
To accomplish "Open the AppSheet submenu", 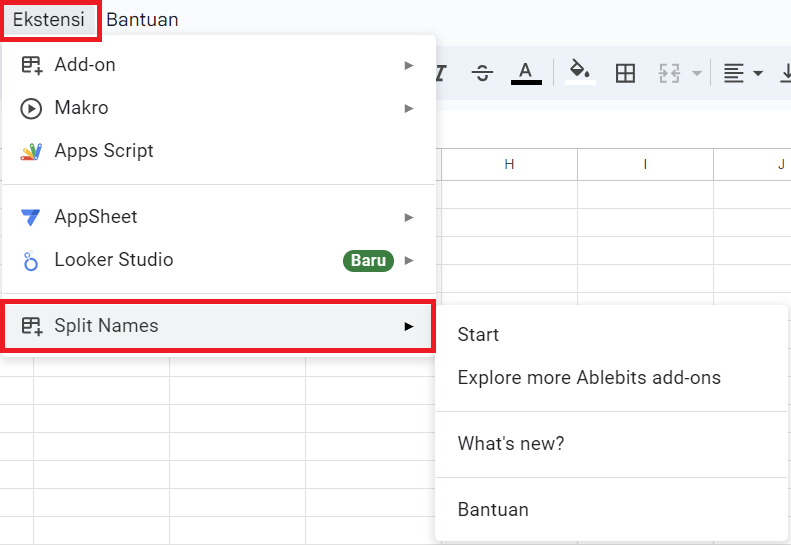I will click(218, 217).
